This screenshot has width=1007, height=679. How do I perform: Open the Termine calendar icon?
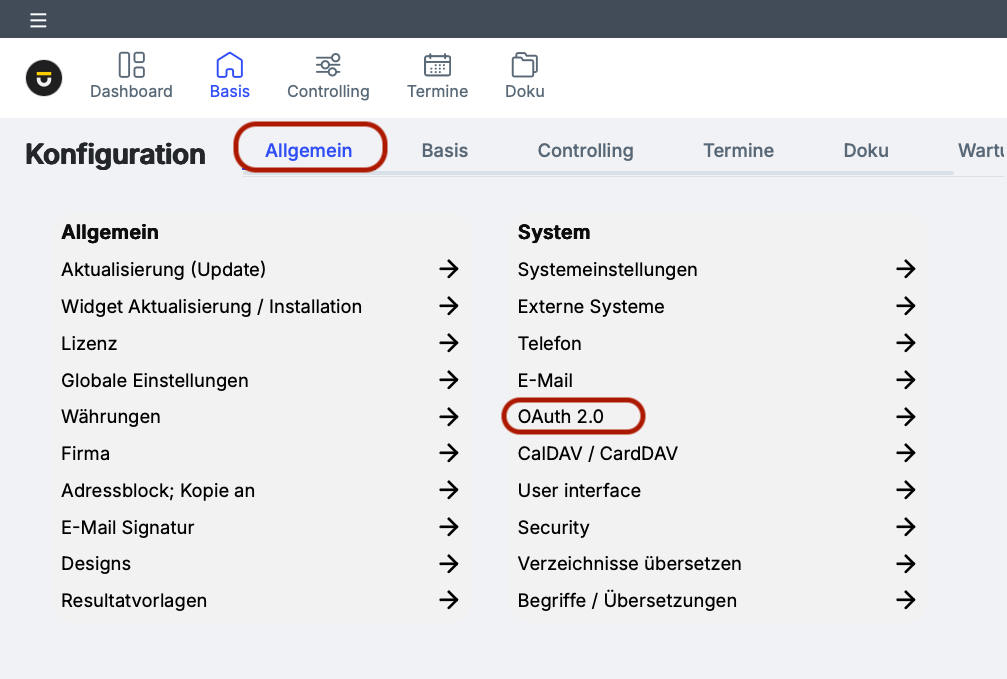[437, 66]
